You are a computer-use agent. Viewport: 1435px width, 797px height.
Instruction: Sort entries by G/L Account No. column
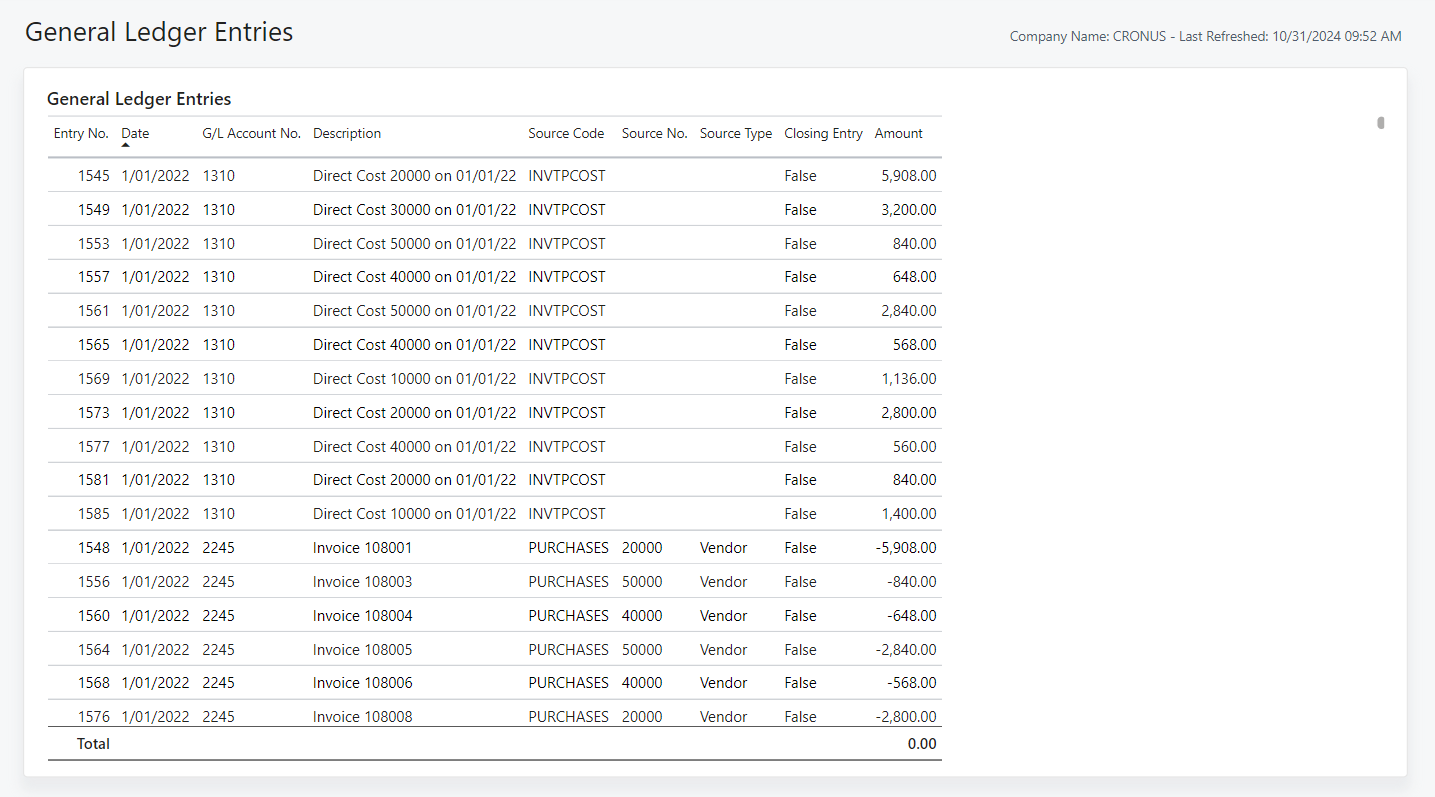251,133
